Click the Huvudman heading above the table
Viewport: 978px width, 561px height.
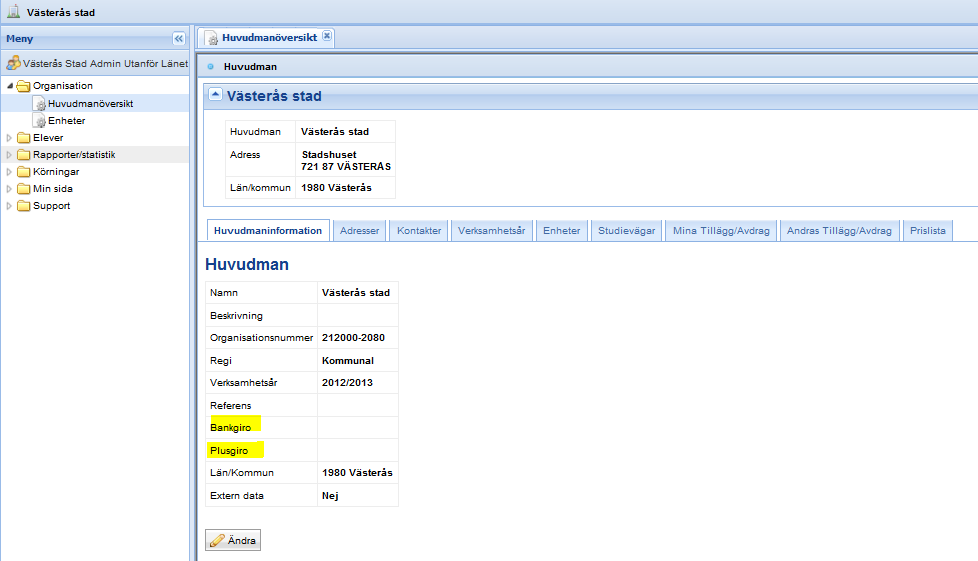point(247,265)
